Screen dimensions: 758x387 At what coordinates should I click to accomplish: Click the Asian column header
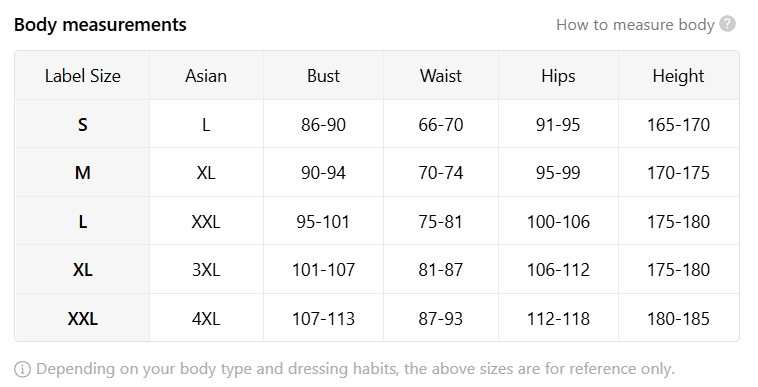tap(206, 76)
